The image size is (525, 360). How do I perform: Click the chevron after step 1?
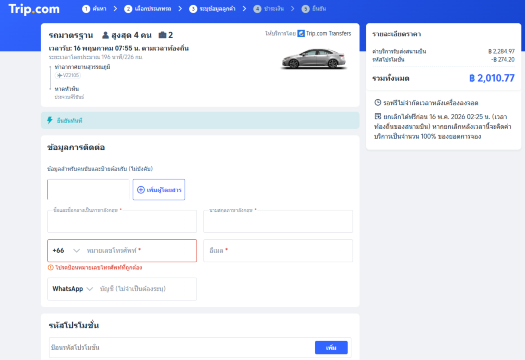click(x=115, y=9)
